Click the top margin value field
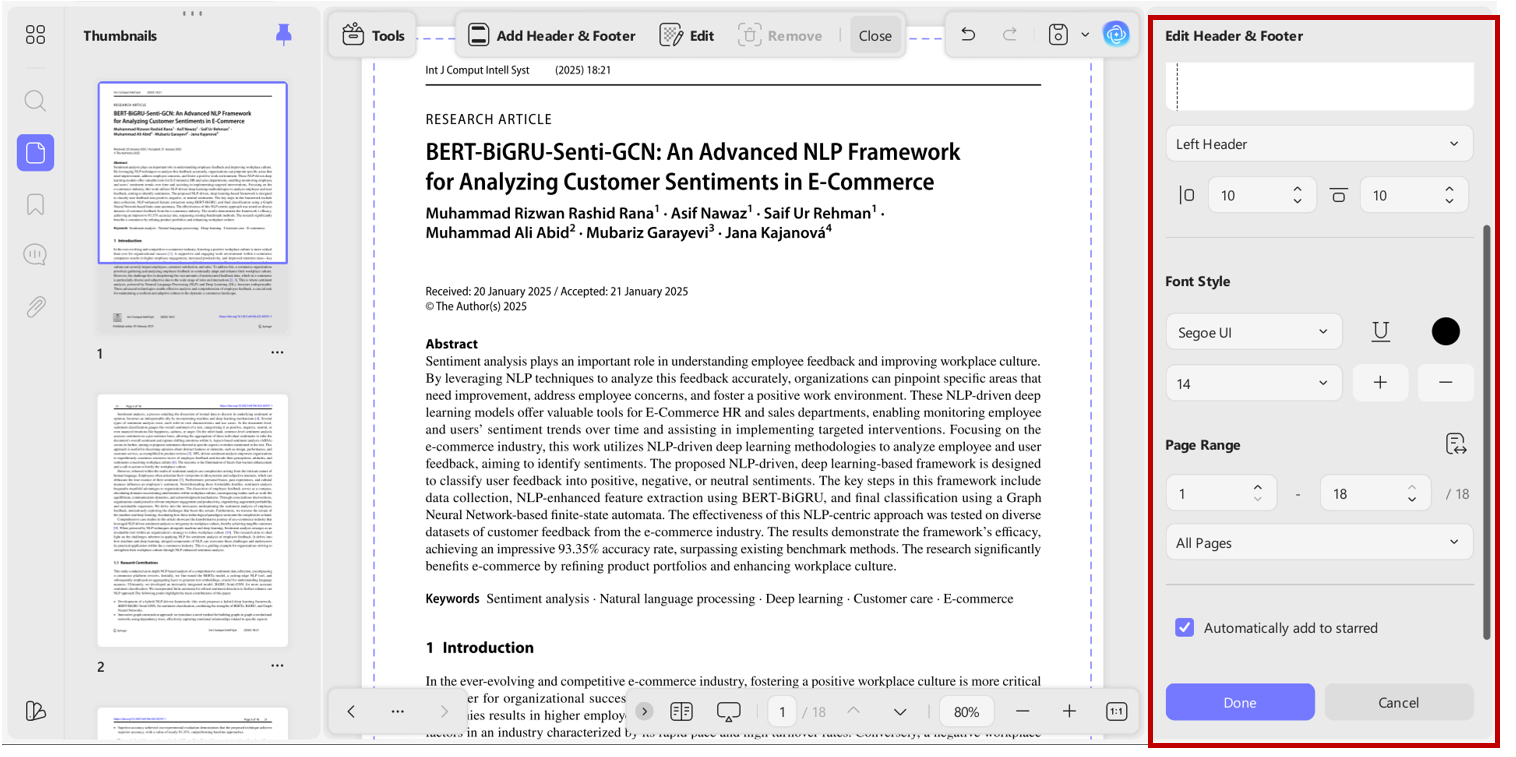The image size is (1516, 757). [1414, 195]
